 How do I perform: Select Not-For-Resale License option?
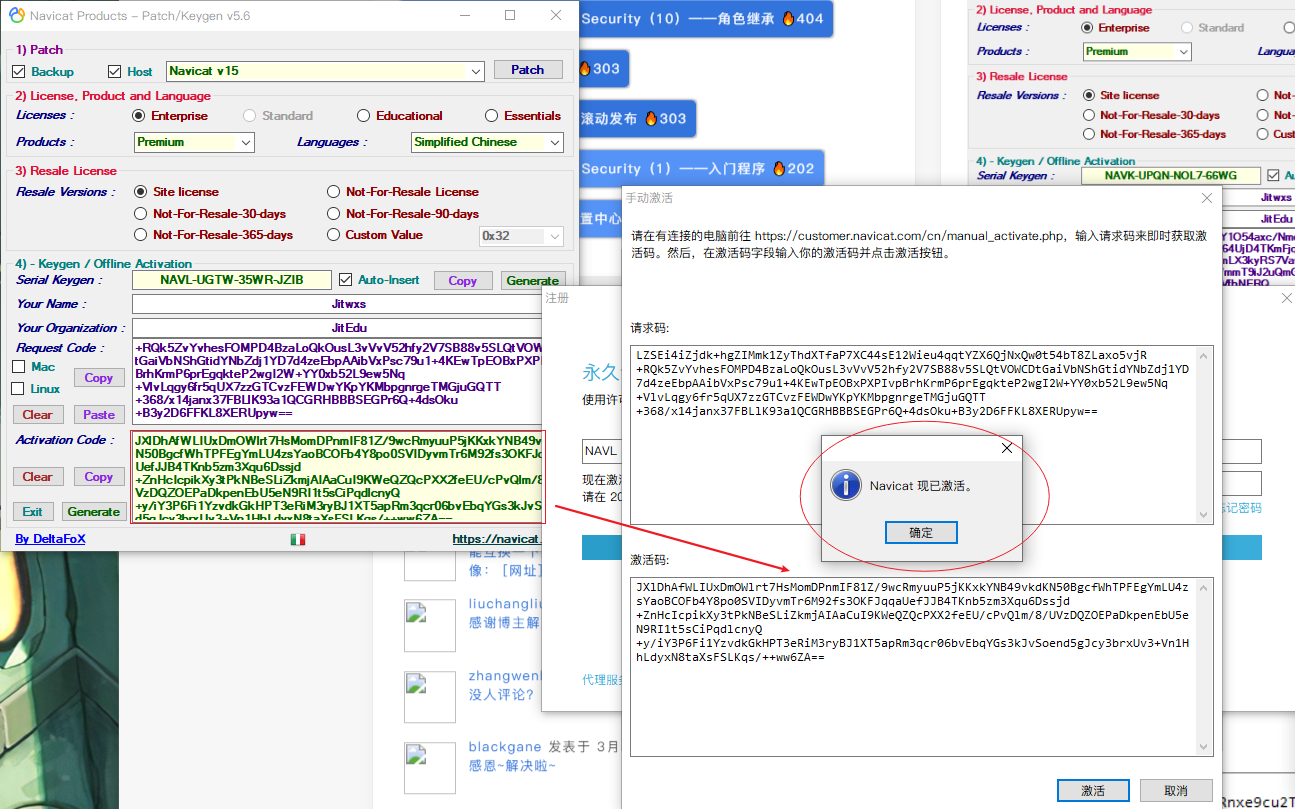[x=334, y=192]
